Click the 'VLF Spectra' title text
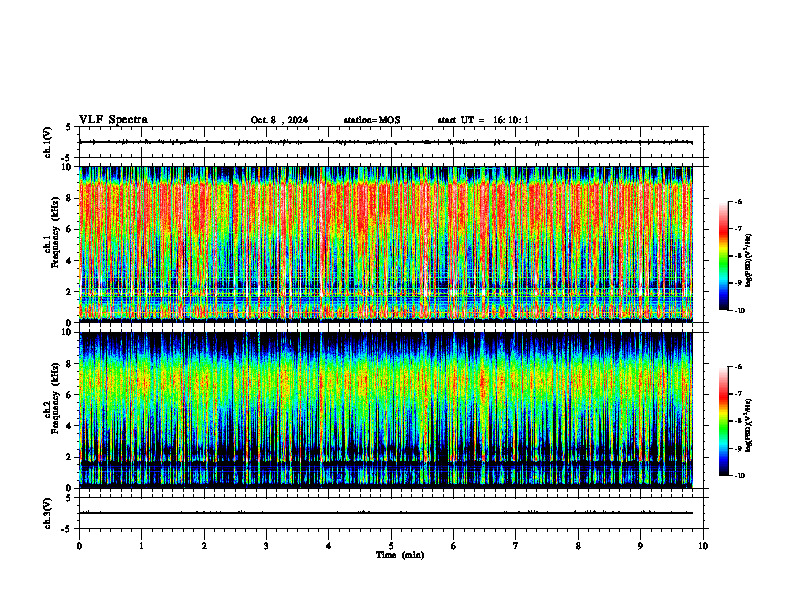Screen dimensions: 792x612 pyautogui.click(x=113, y=120)
